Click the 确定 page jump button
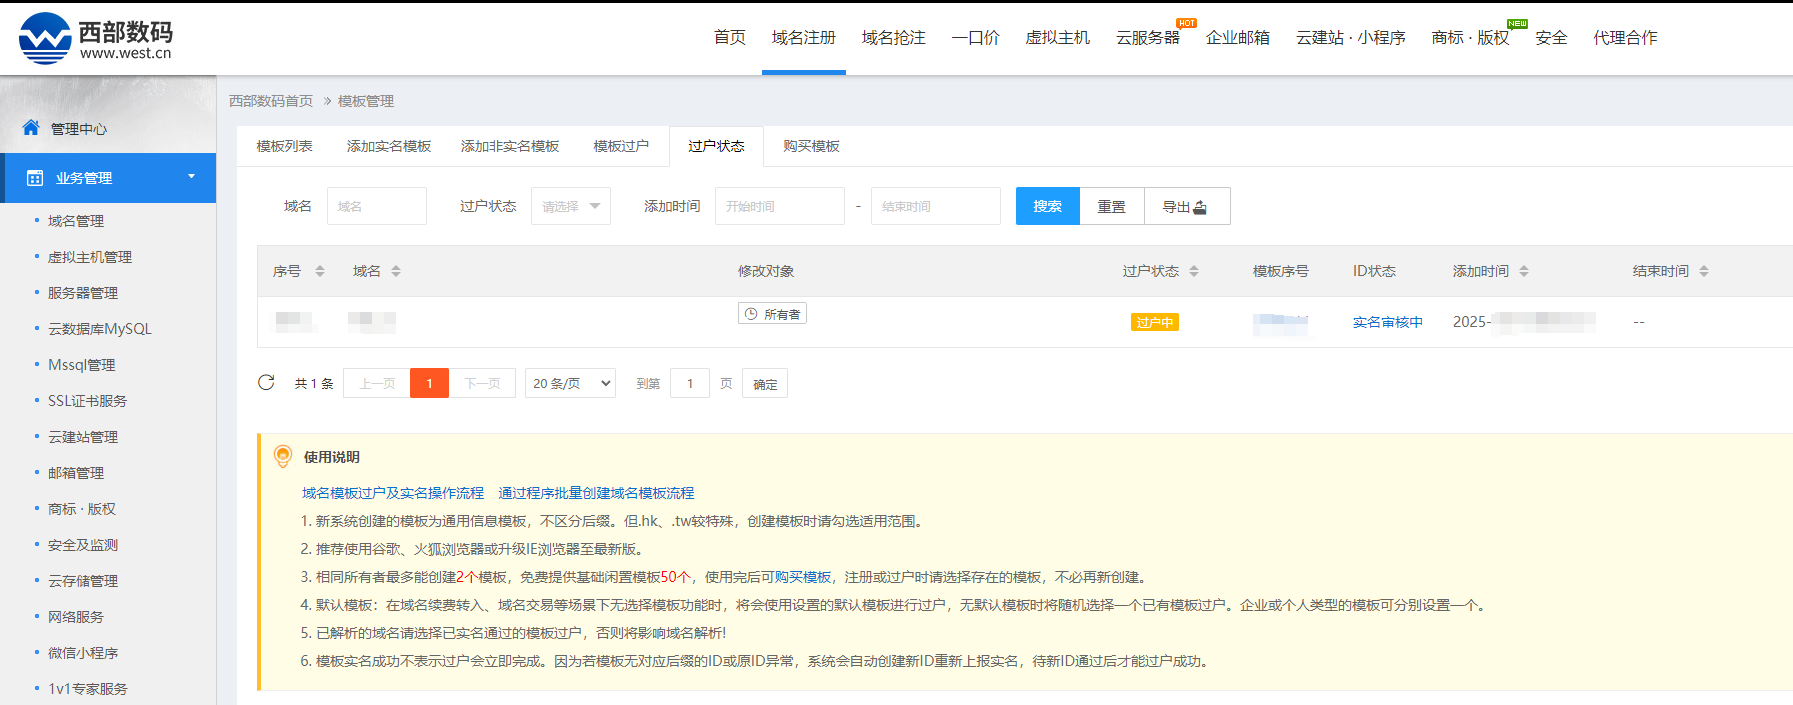This screenshot has height=705, width=1793. pyautogui.click(x=765, y=383)
